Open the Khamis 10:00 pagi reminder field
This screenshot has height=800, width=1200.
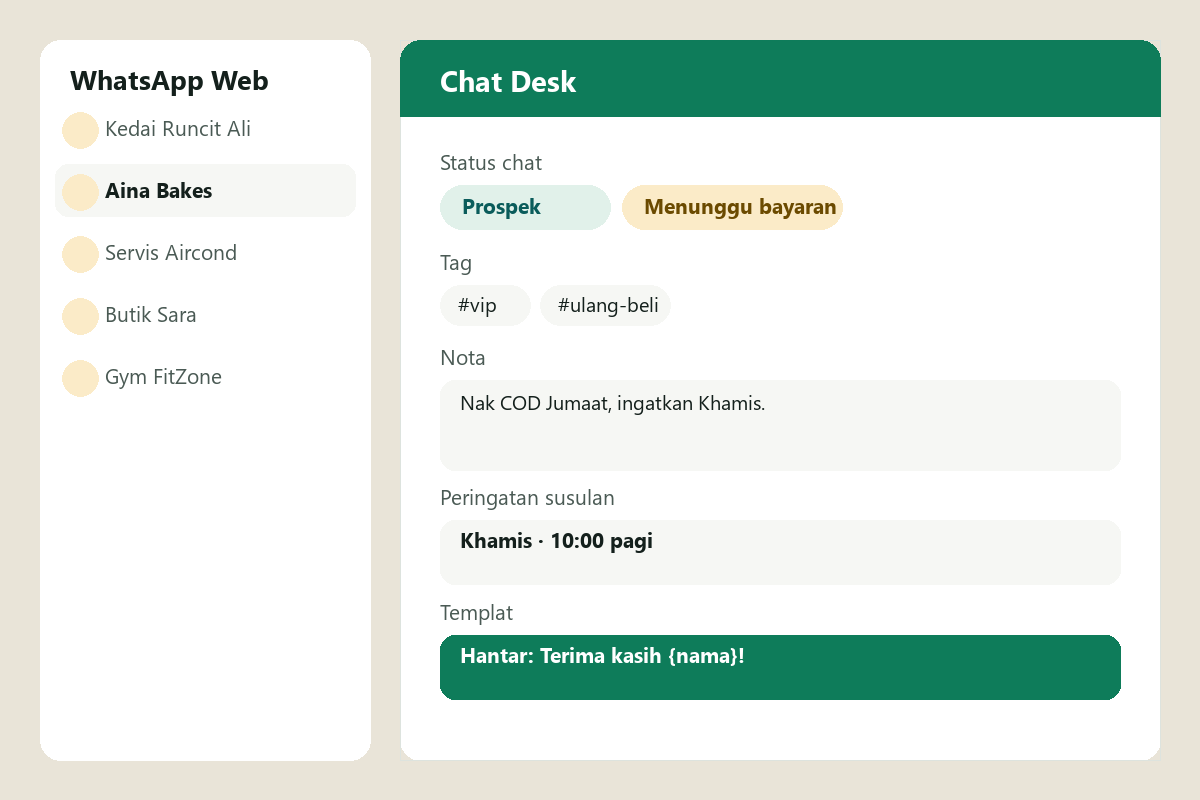point(780,552)
